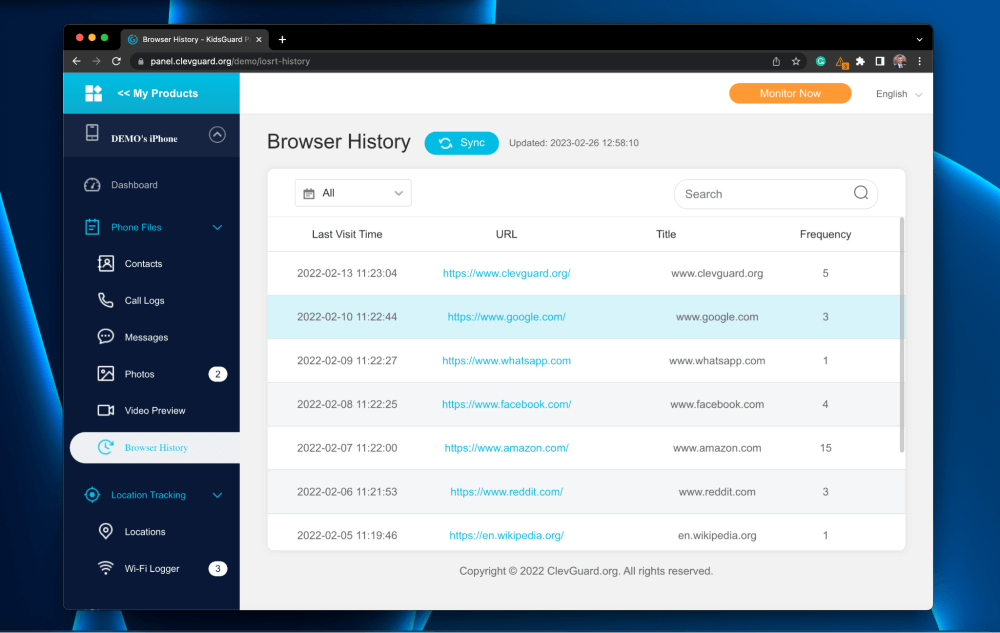Click the Messages speech bubble icon
The height and width of the screenshot is (633, 1000).
point(106,337)
